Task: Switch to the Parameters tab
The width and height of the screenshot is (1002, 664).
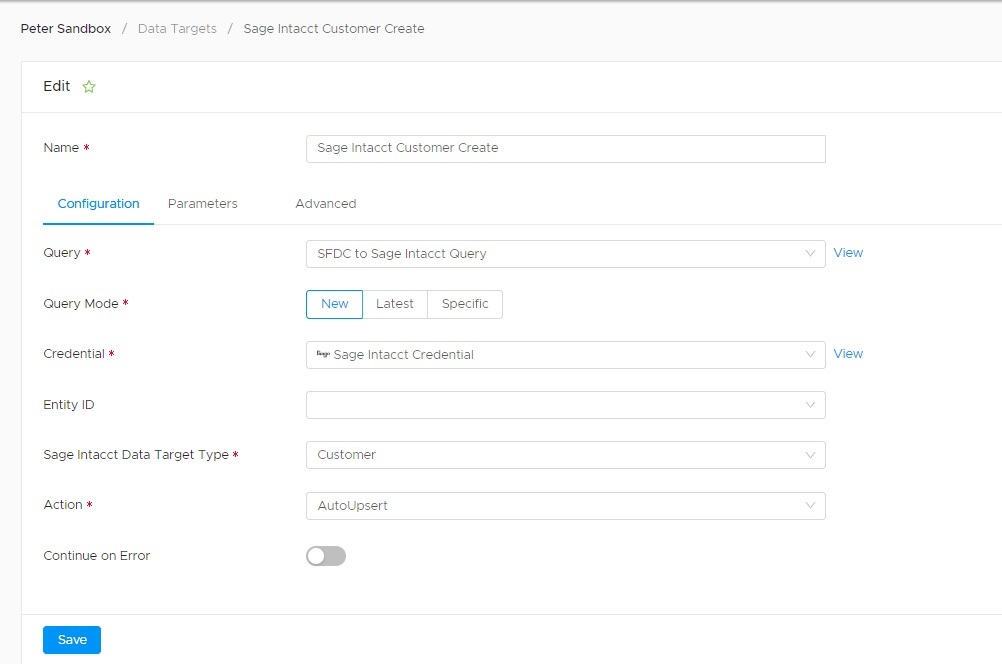Action: 203,204
